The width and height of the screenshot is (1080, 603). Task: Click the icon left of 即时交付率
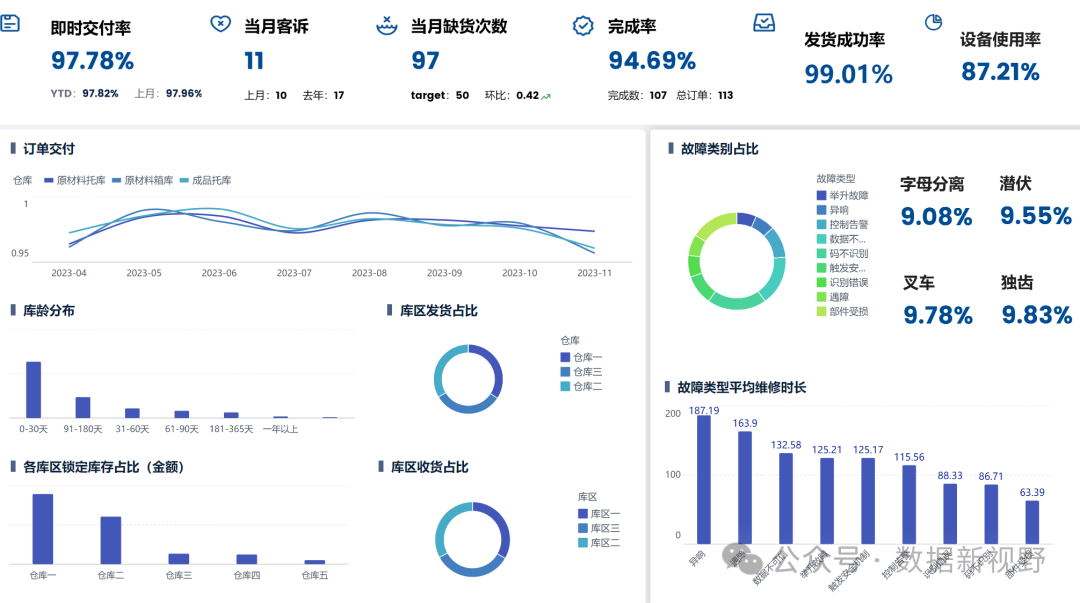coord(10,23)
